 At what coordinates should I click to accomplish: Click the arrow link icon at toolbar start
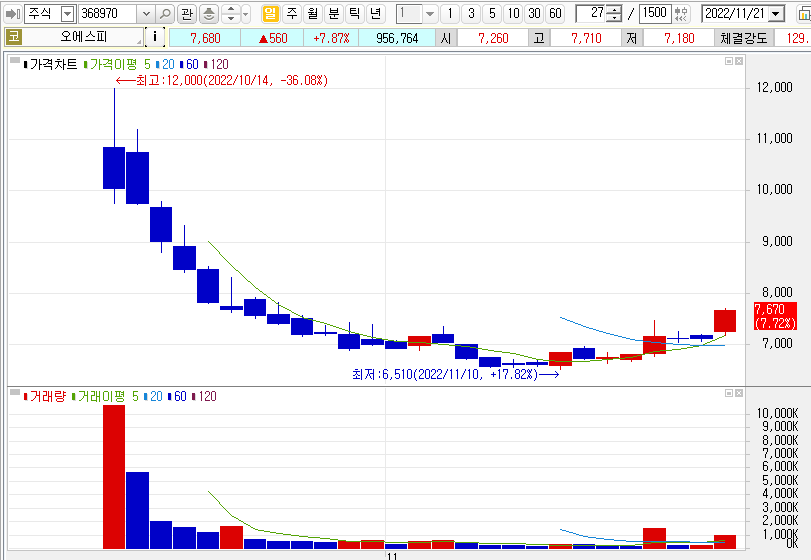tap(12, 14)
